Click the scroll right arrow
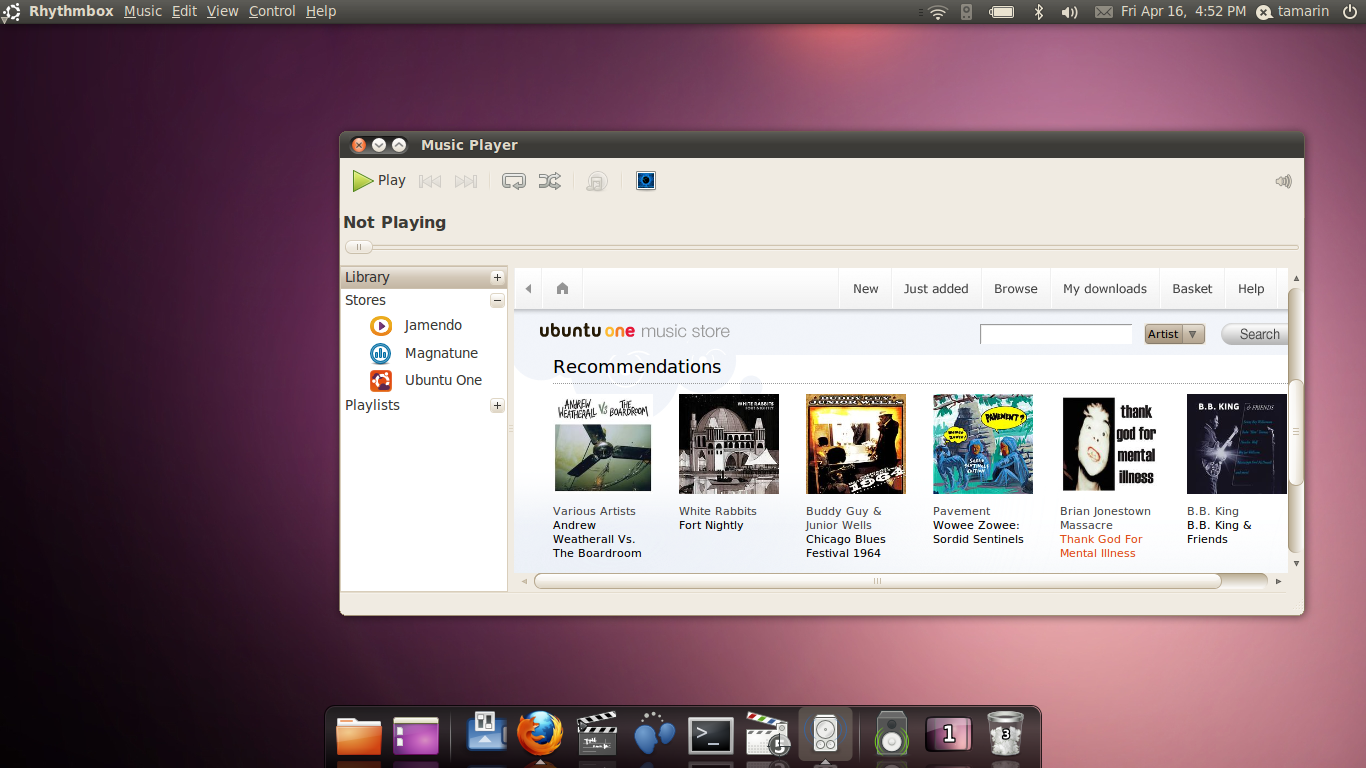 pos(1278,581)
